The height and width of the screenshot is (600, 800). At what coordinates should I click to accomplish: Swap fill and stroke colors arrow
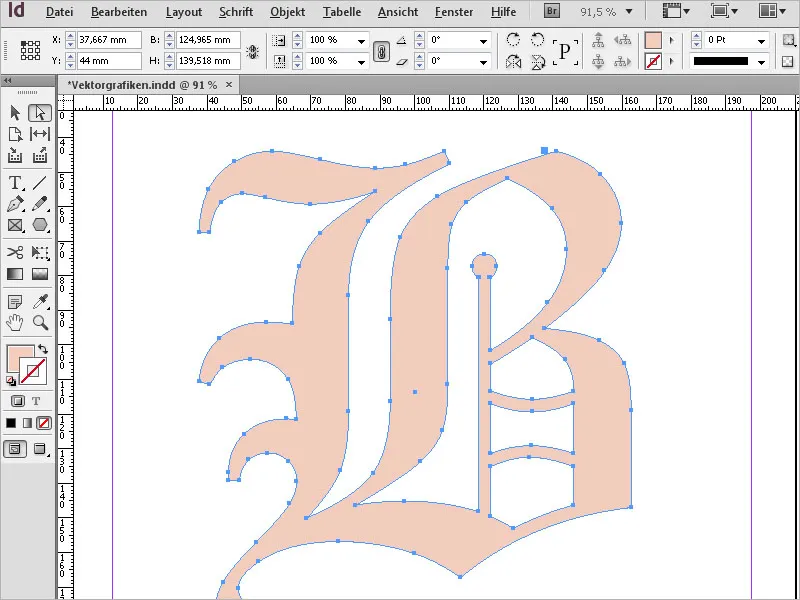point(43,349)
